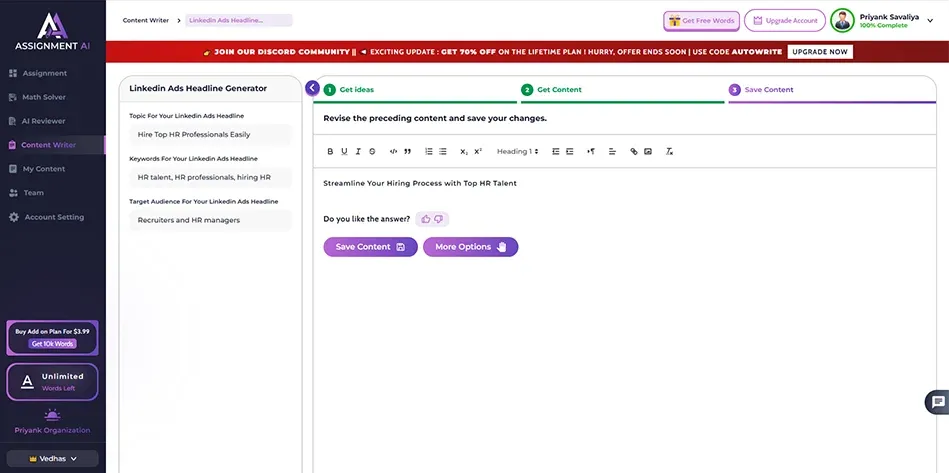Click the Save Content button

[370, 247]
